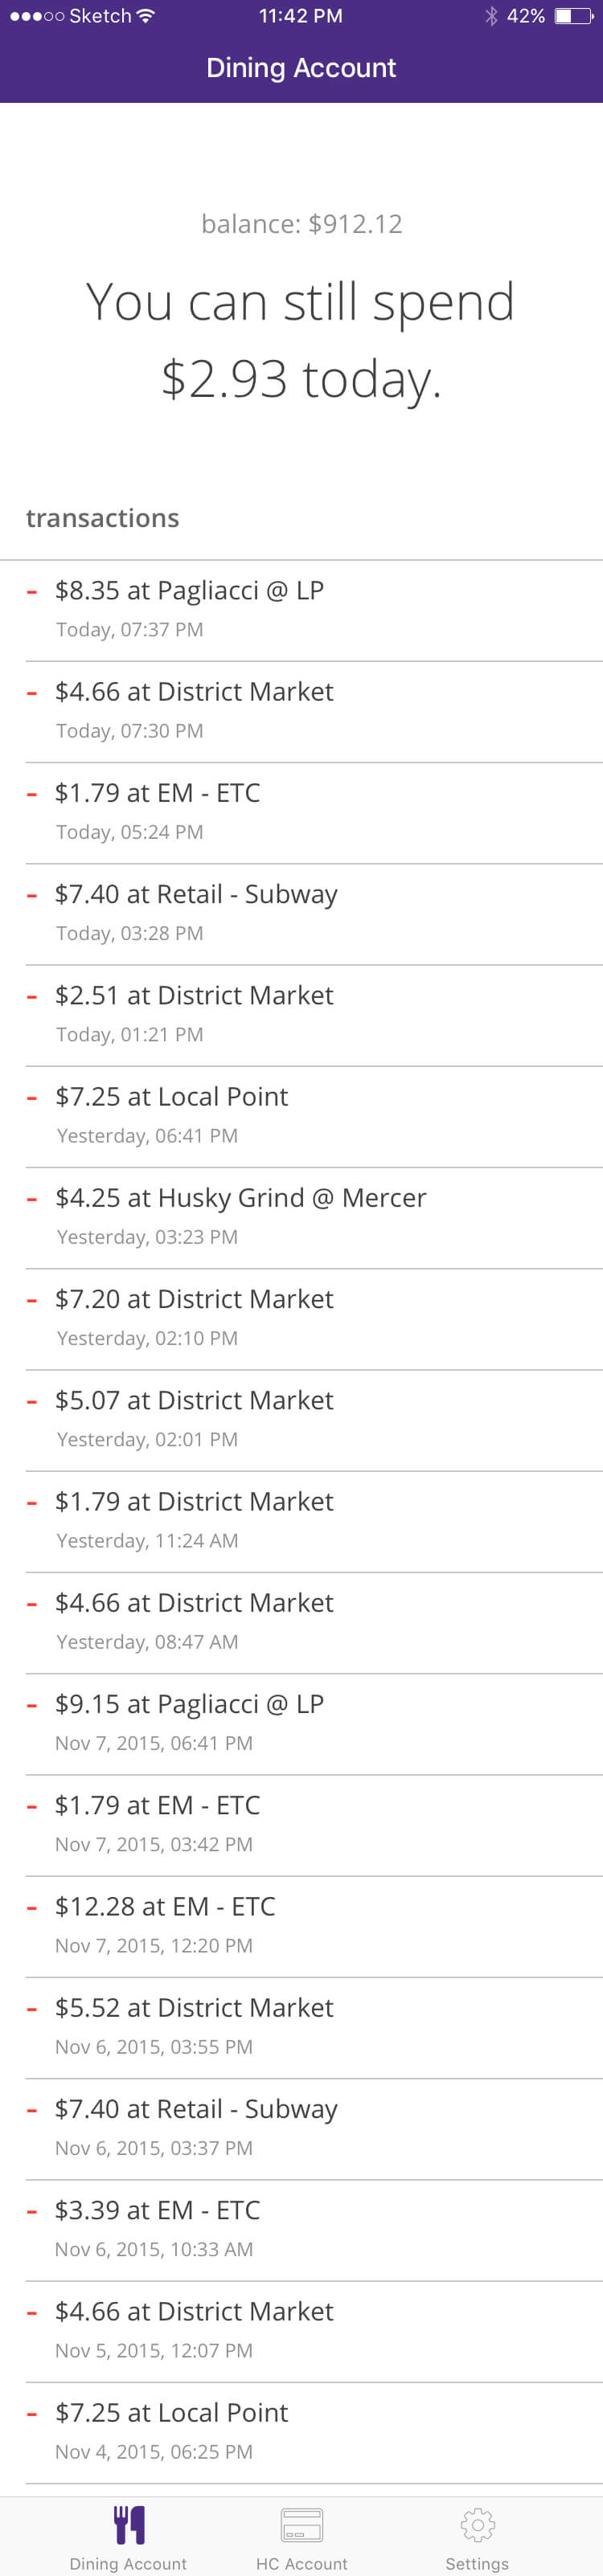
Task: Select the $7.25 Local Point transaction from yesterday
Action: 314,1116
